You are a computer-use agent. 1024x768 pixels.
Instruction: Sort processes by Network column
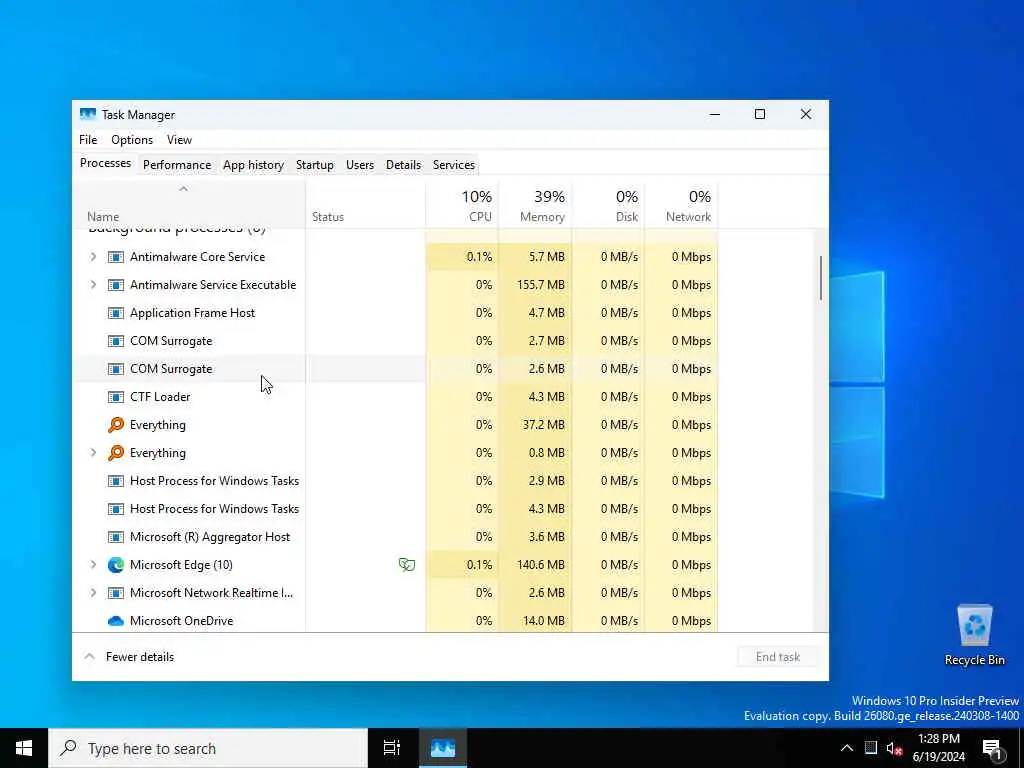click(x=681, y=205)
